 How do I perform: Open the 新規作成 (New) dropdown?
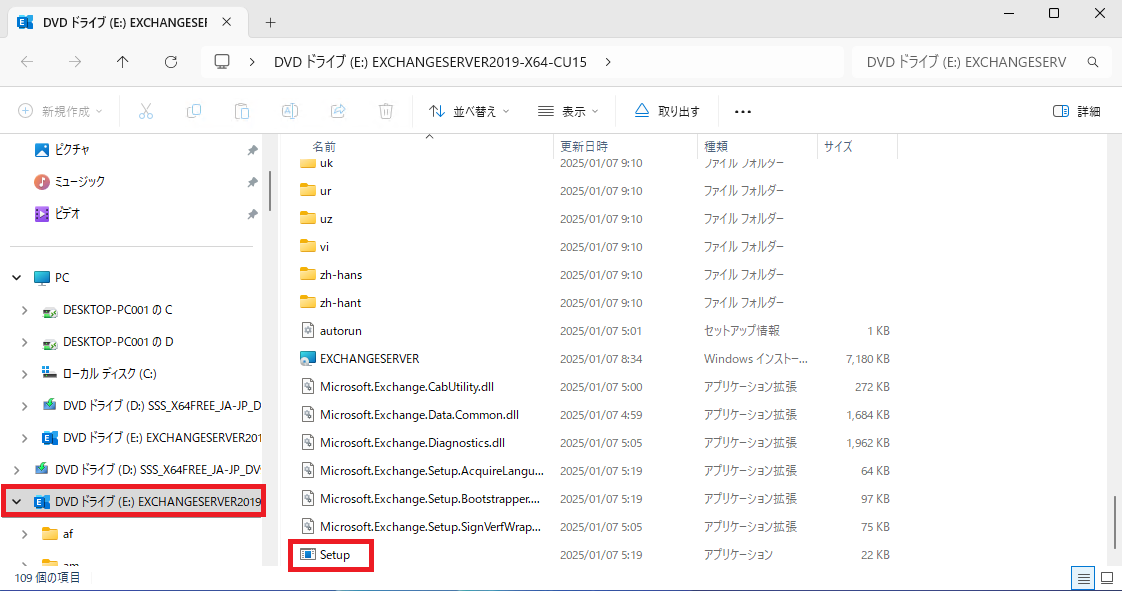click(x=60, y=111)
